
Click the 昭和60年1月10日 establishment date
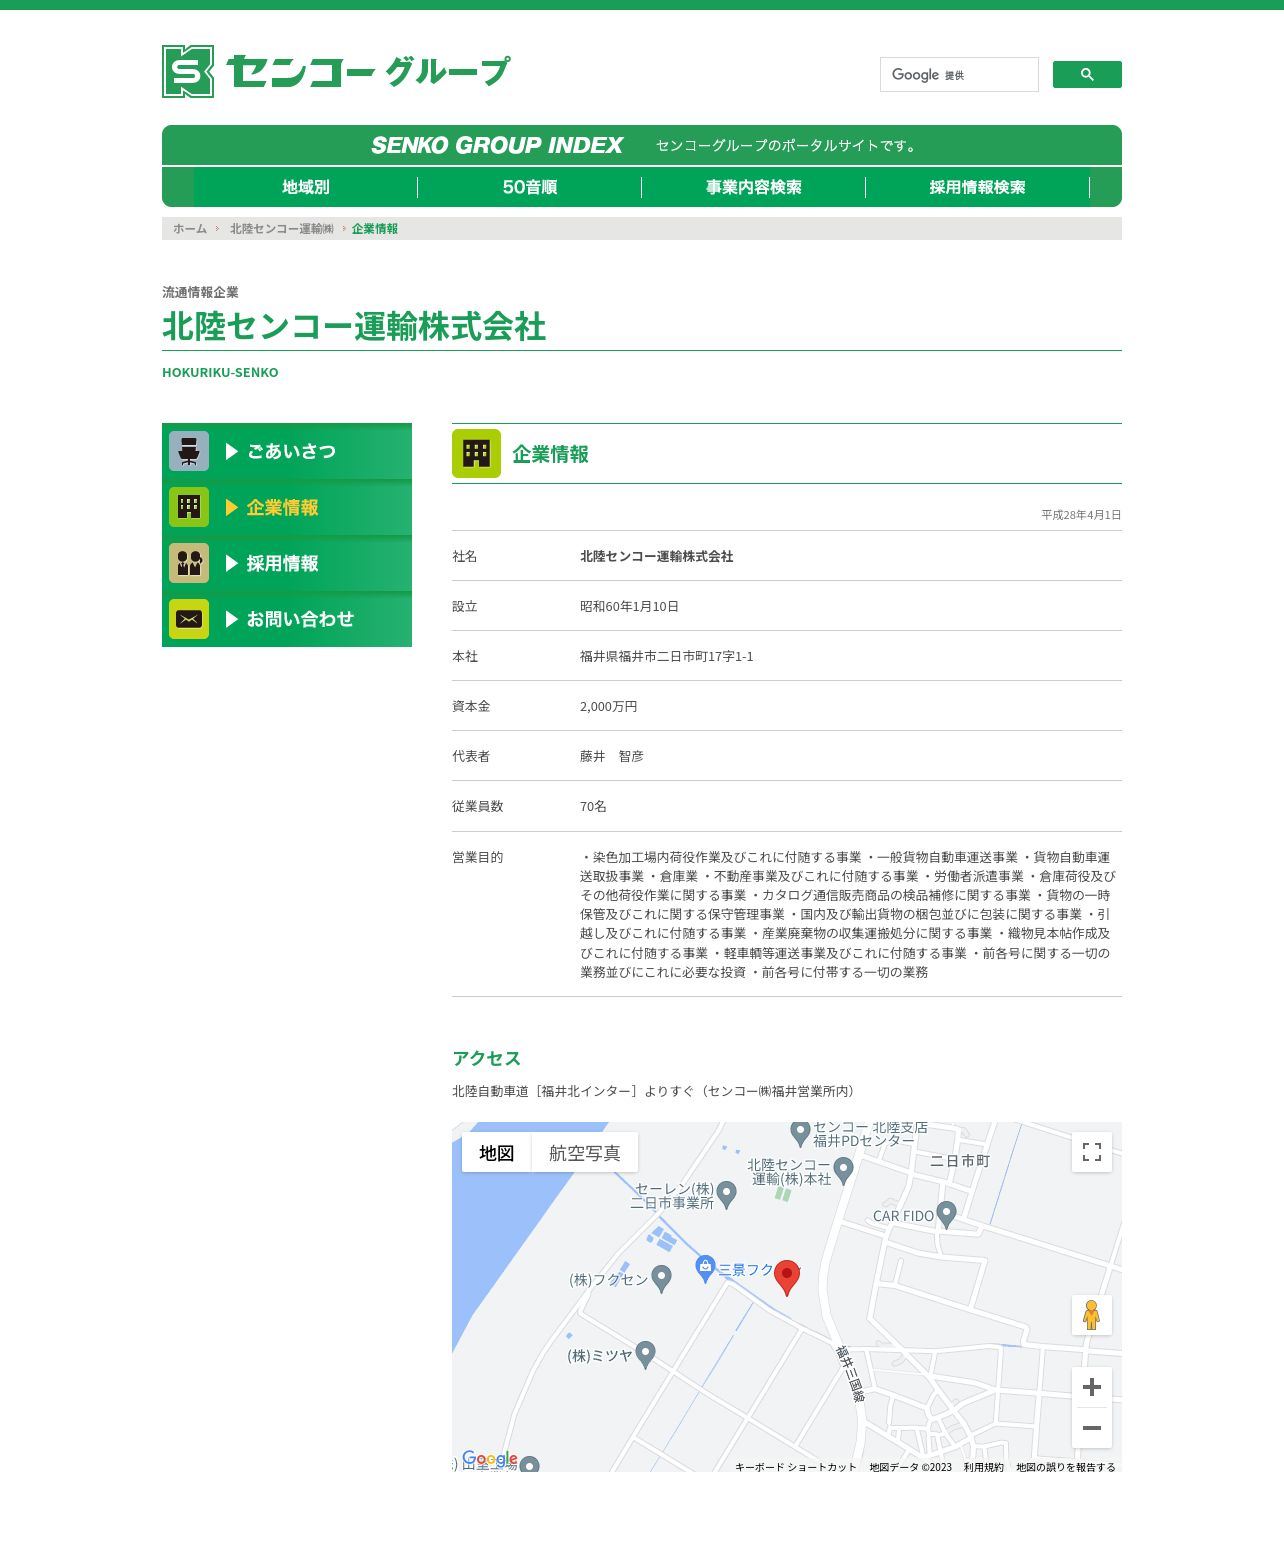coord(629,607)
